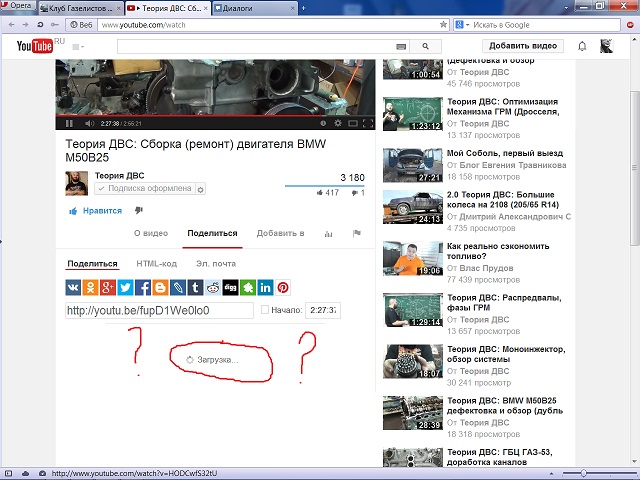Viewport: 640px width, 480px height.
Task: Open a new browser tab
Action: point(303,8)
